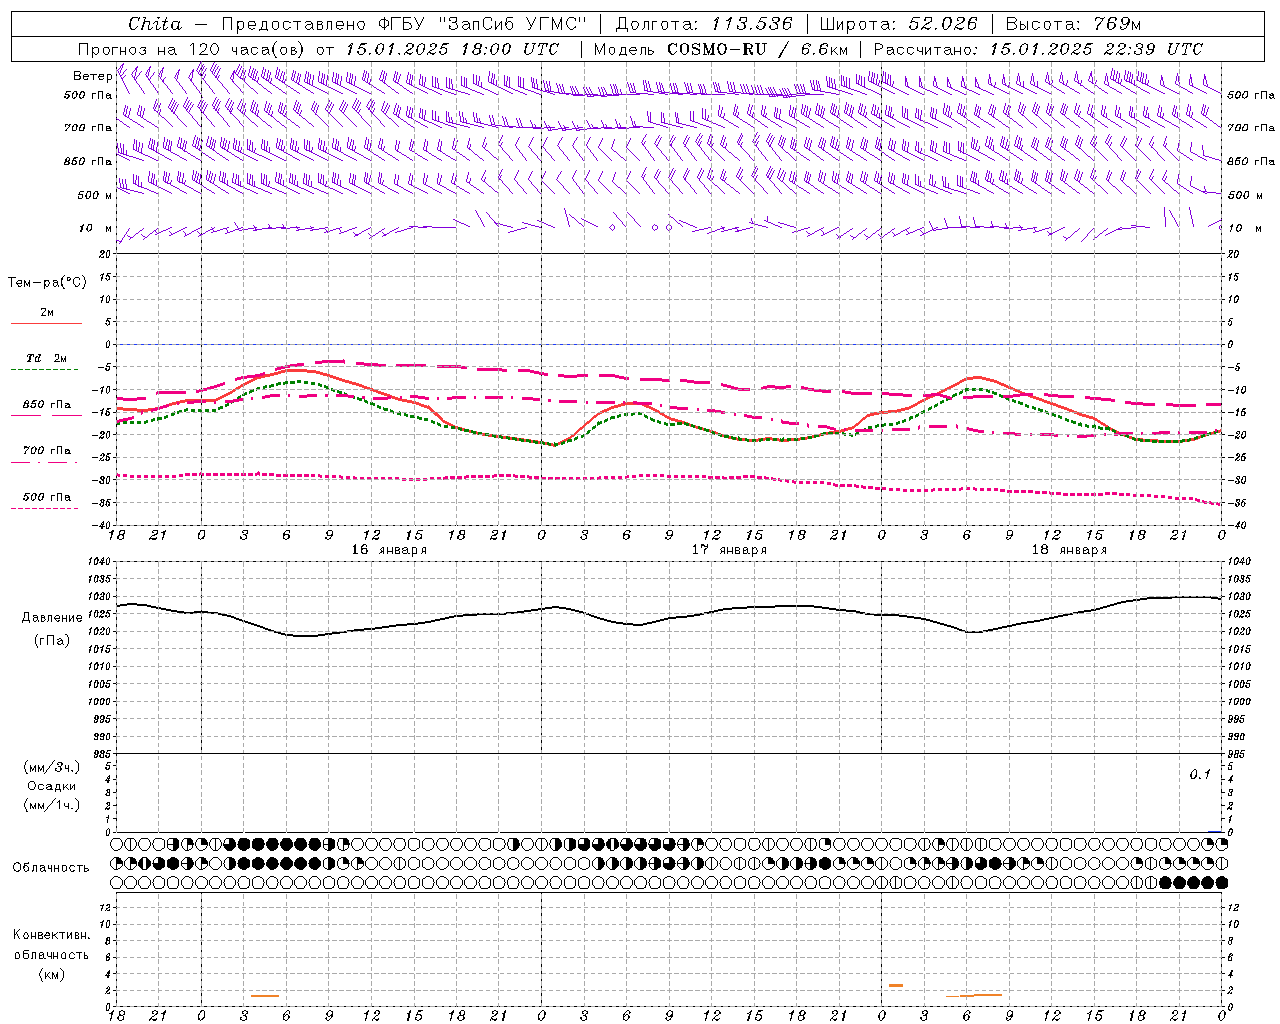Click the "0.1" precipitation value
Viewport: 1280px width, 1024px height.
(x=1200, y=775)
